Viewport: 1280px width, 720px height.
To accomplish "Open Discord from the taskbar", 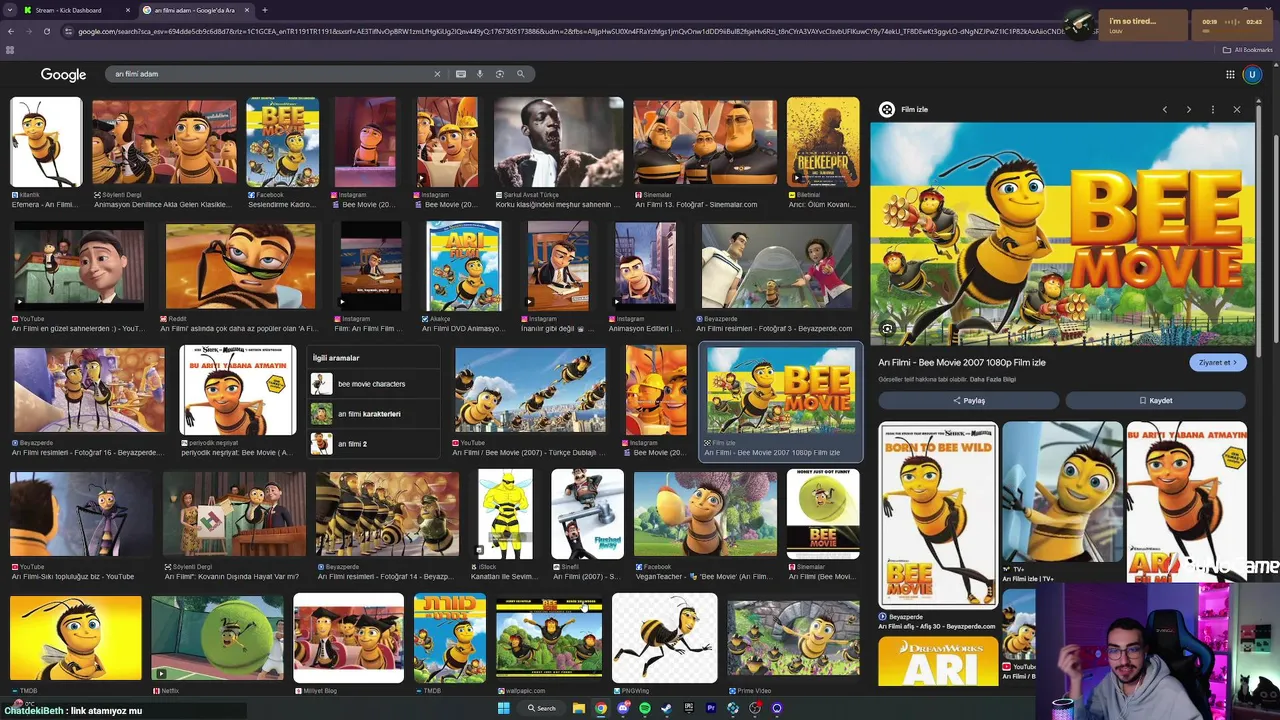I will [x=622, y=708].
